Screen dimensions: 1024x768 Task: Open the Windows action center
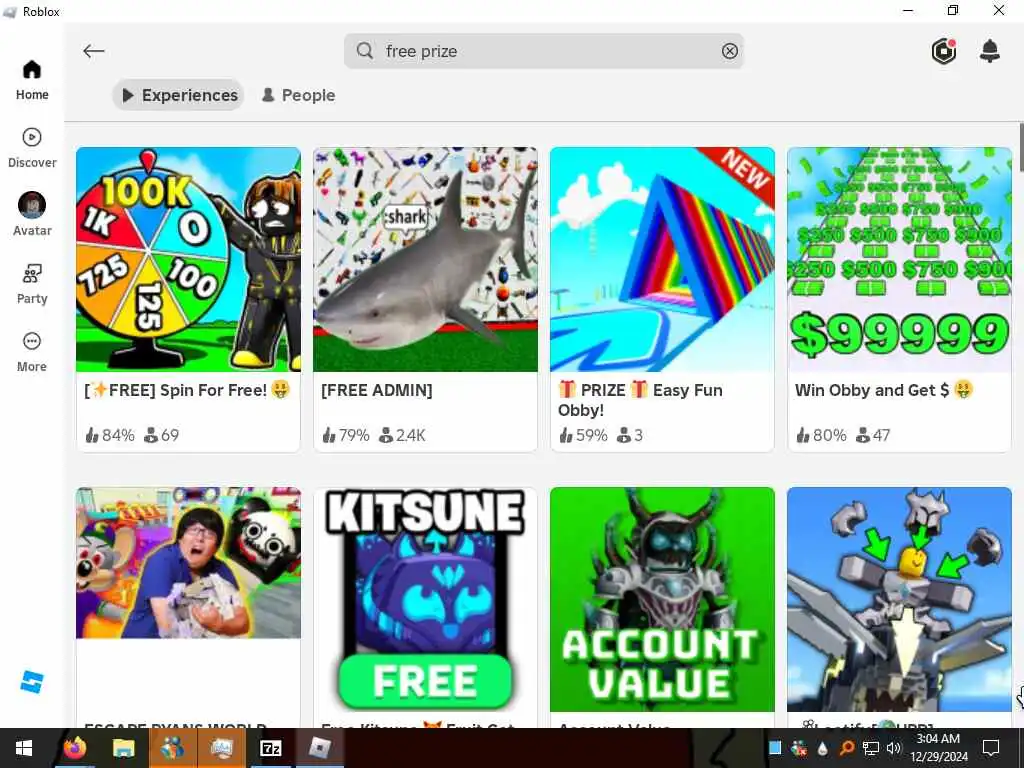pyautogui.click(x=991, y=748)
